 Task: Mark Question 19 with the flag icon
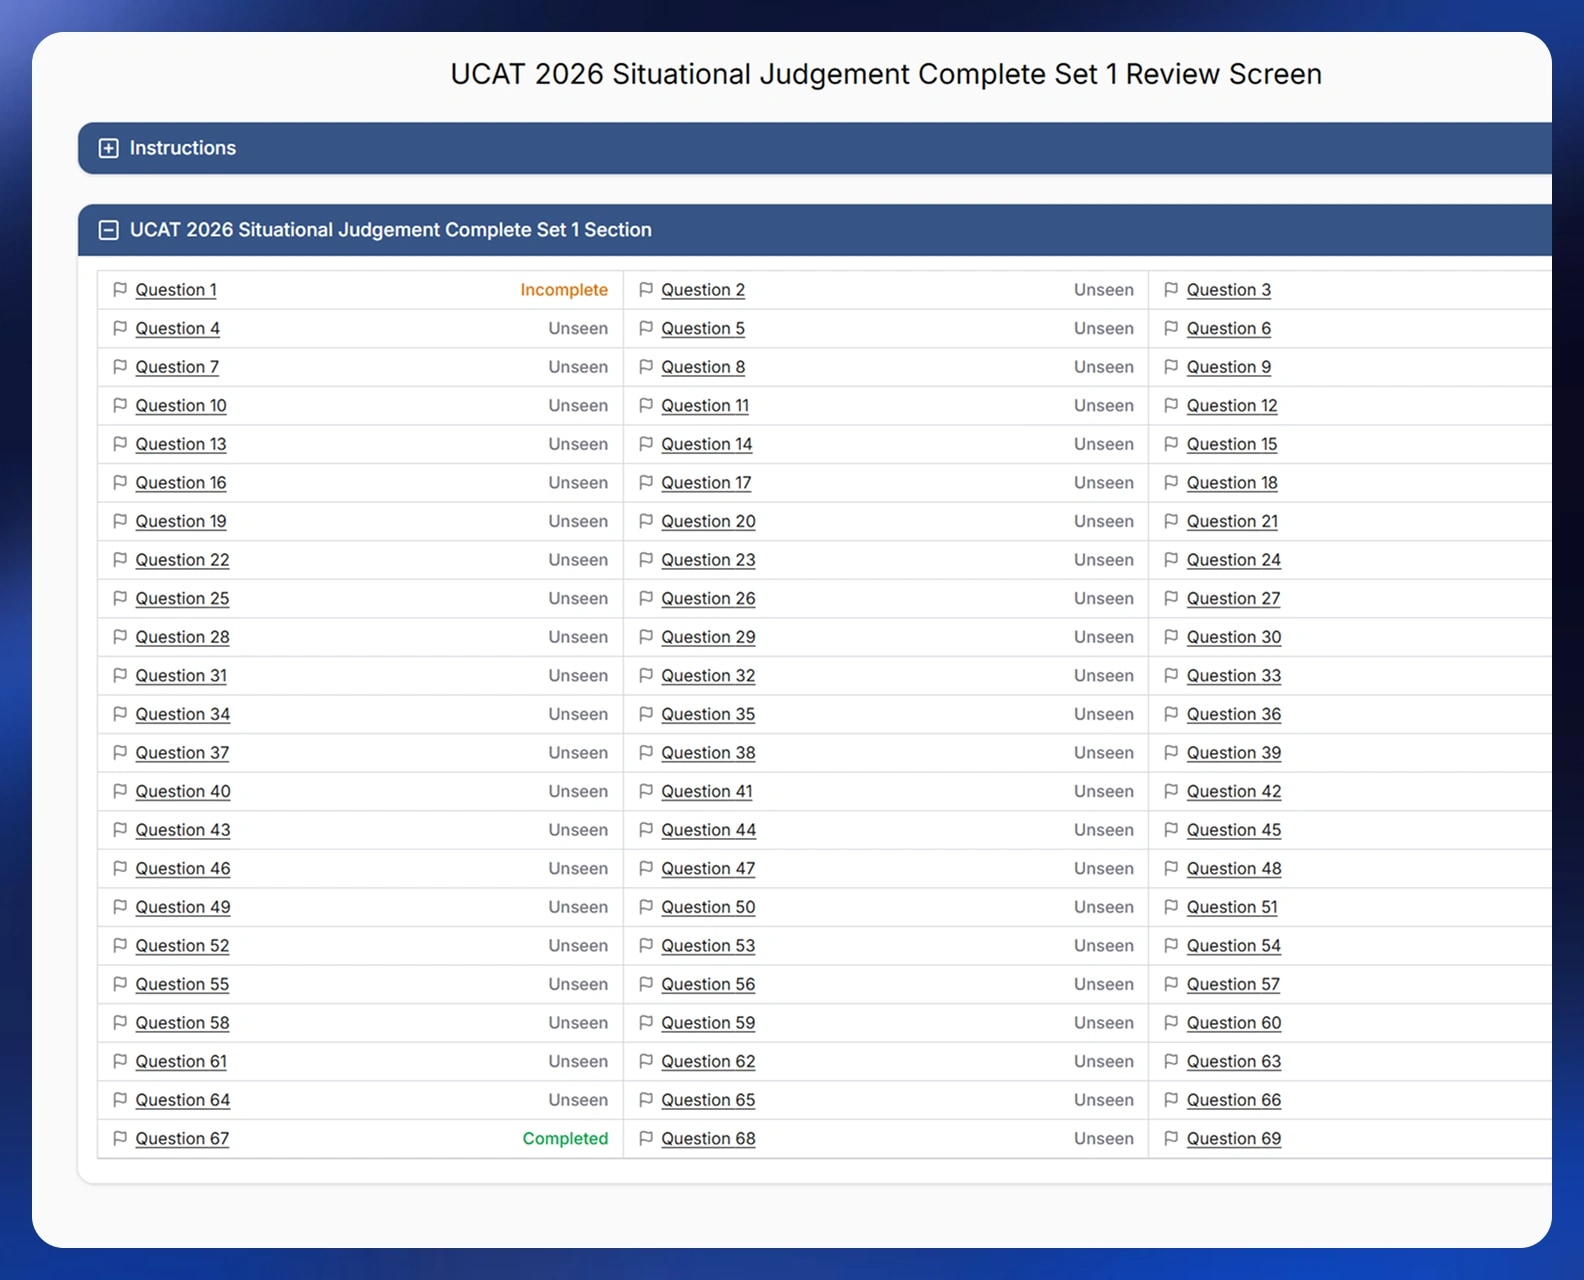coord(120,521)
